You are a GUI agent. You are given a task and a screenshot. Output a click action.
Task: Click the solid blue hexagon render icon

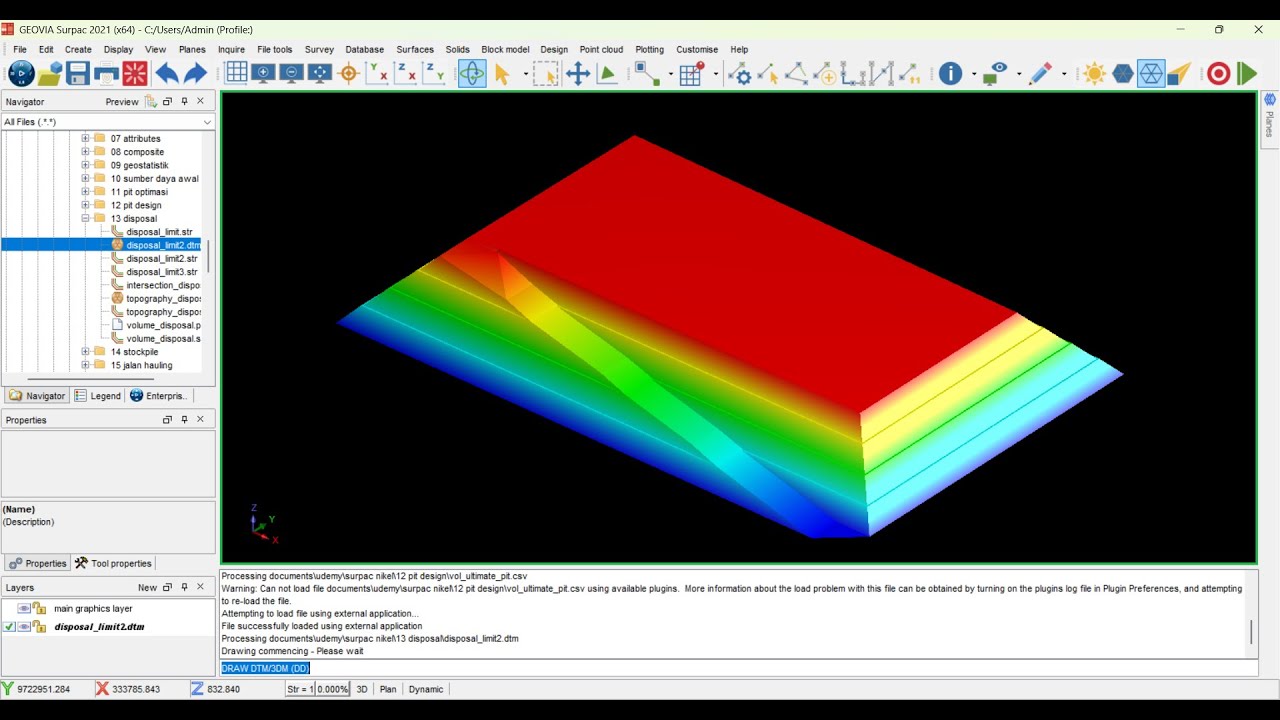pyautogui.click(x=1123, y=73)
